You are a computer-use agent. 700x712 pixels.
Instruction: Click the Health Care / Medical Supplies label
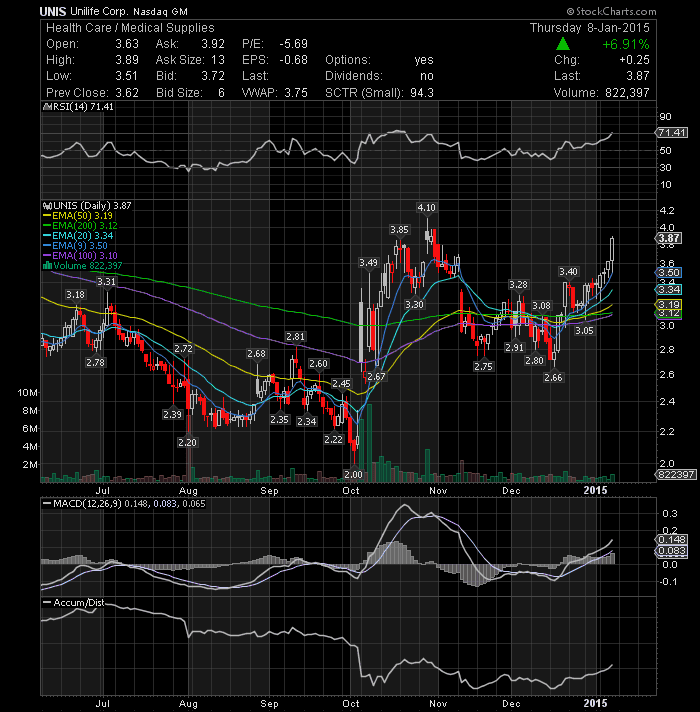[x=130, y=28]
